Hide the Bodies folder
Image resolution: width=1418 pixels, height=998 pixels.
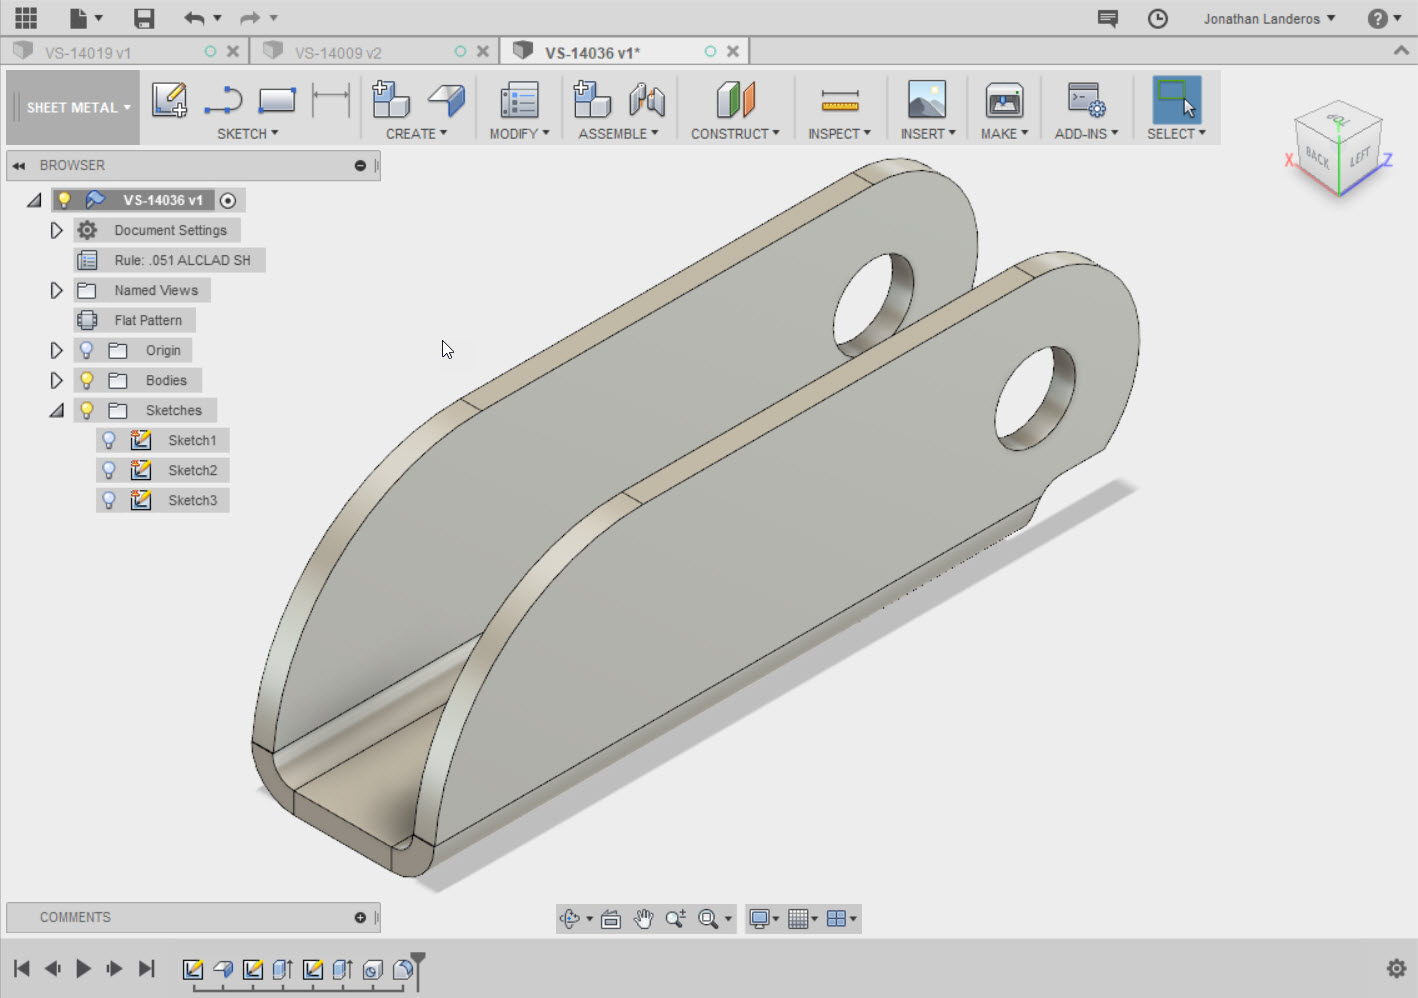87,380
